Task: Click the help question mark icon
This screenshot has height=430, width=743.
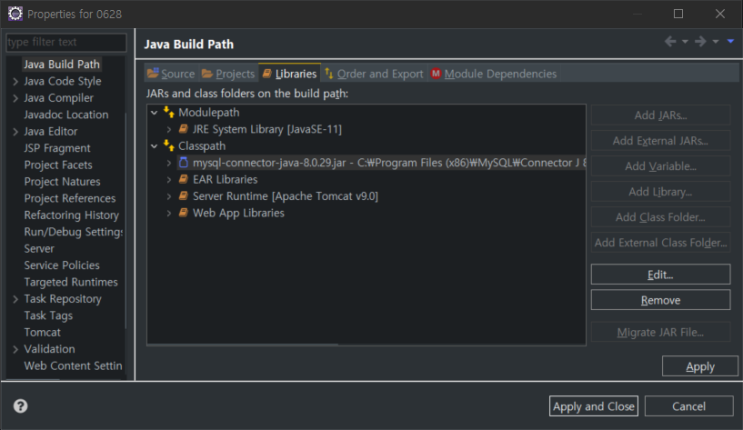Action: [20, 406]
